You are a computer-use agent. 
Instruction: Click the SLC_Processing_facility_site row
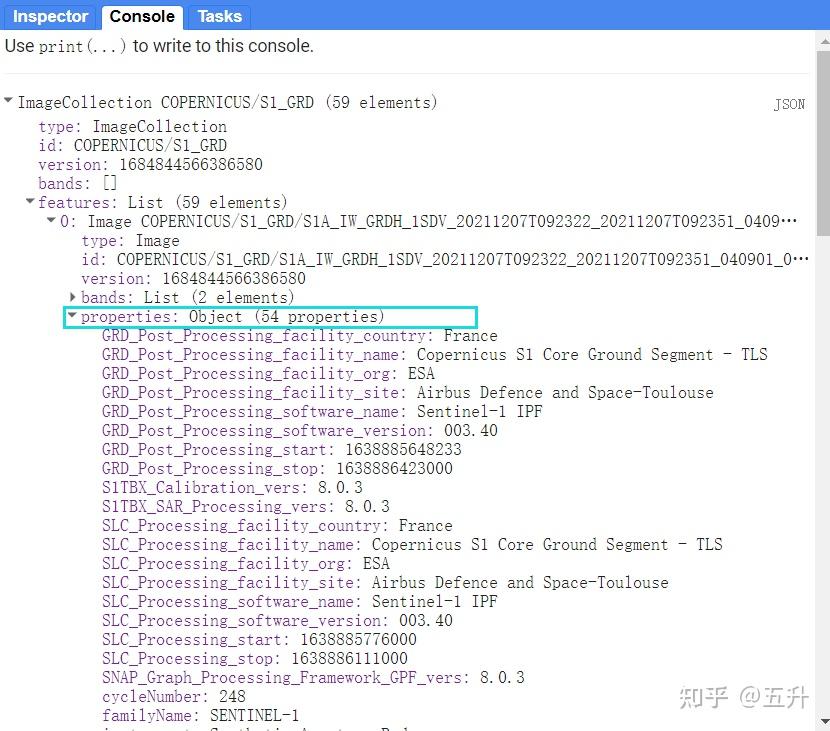(x=385, y=583)
